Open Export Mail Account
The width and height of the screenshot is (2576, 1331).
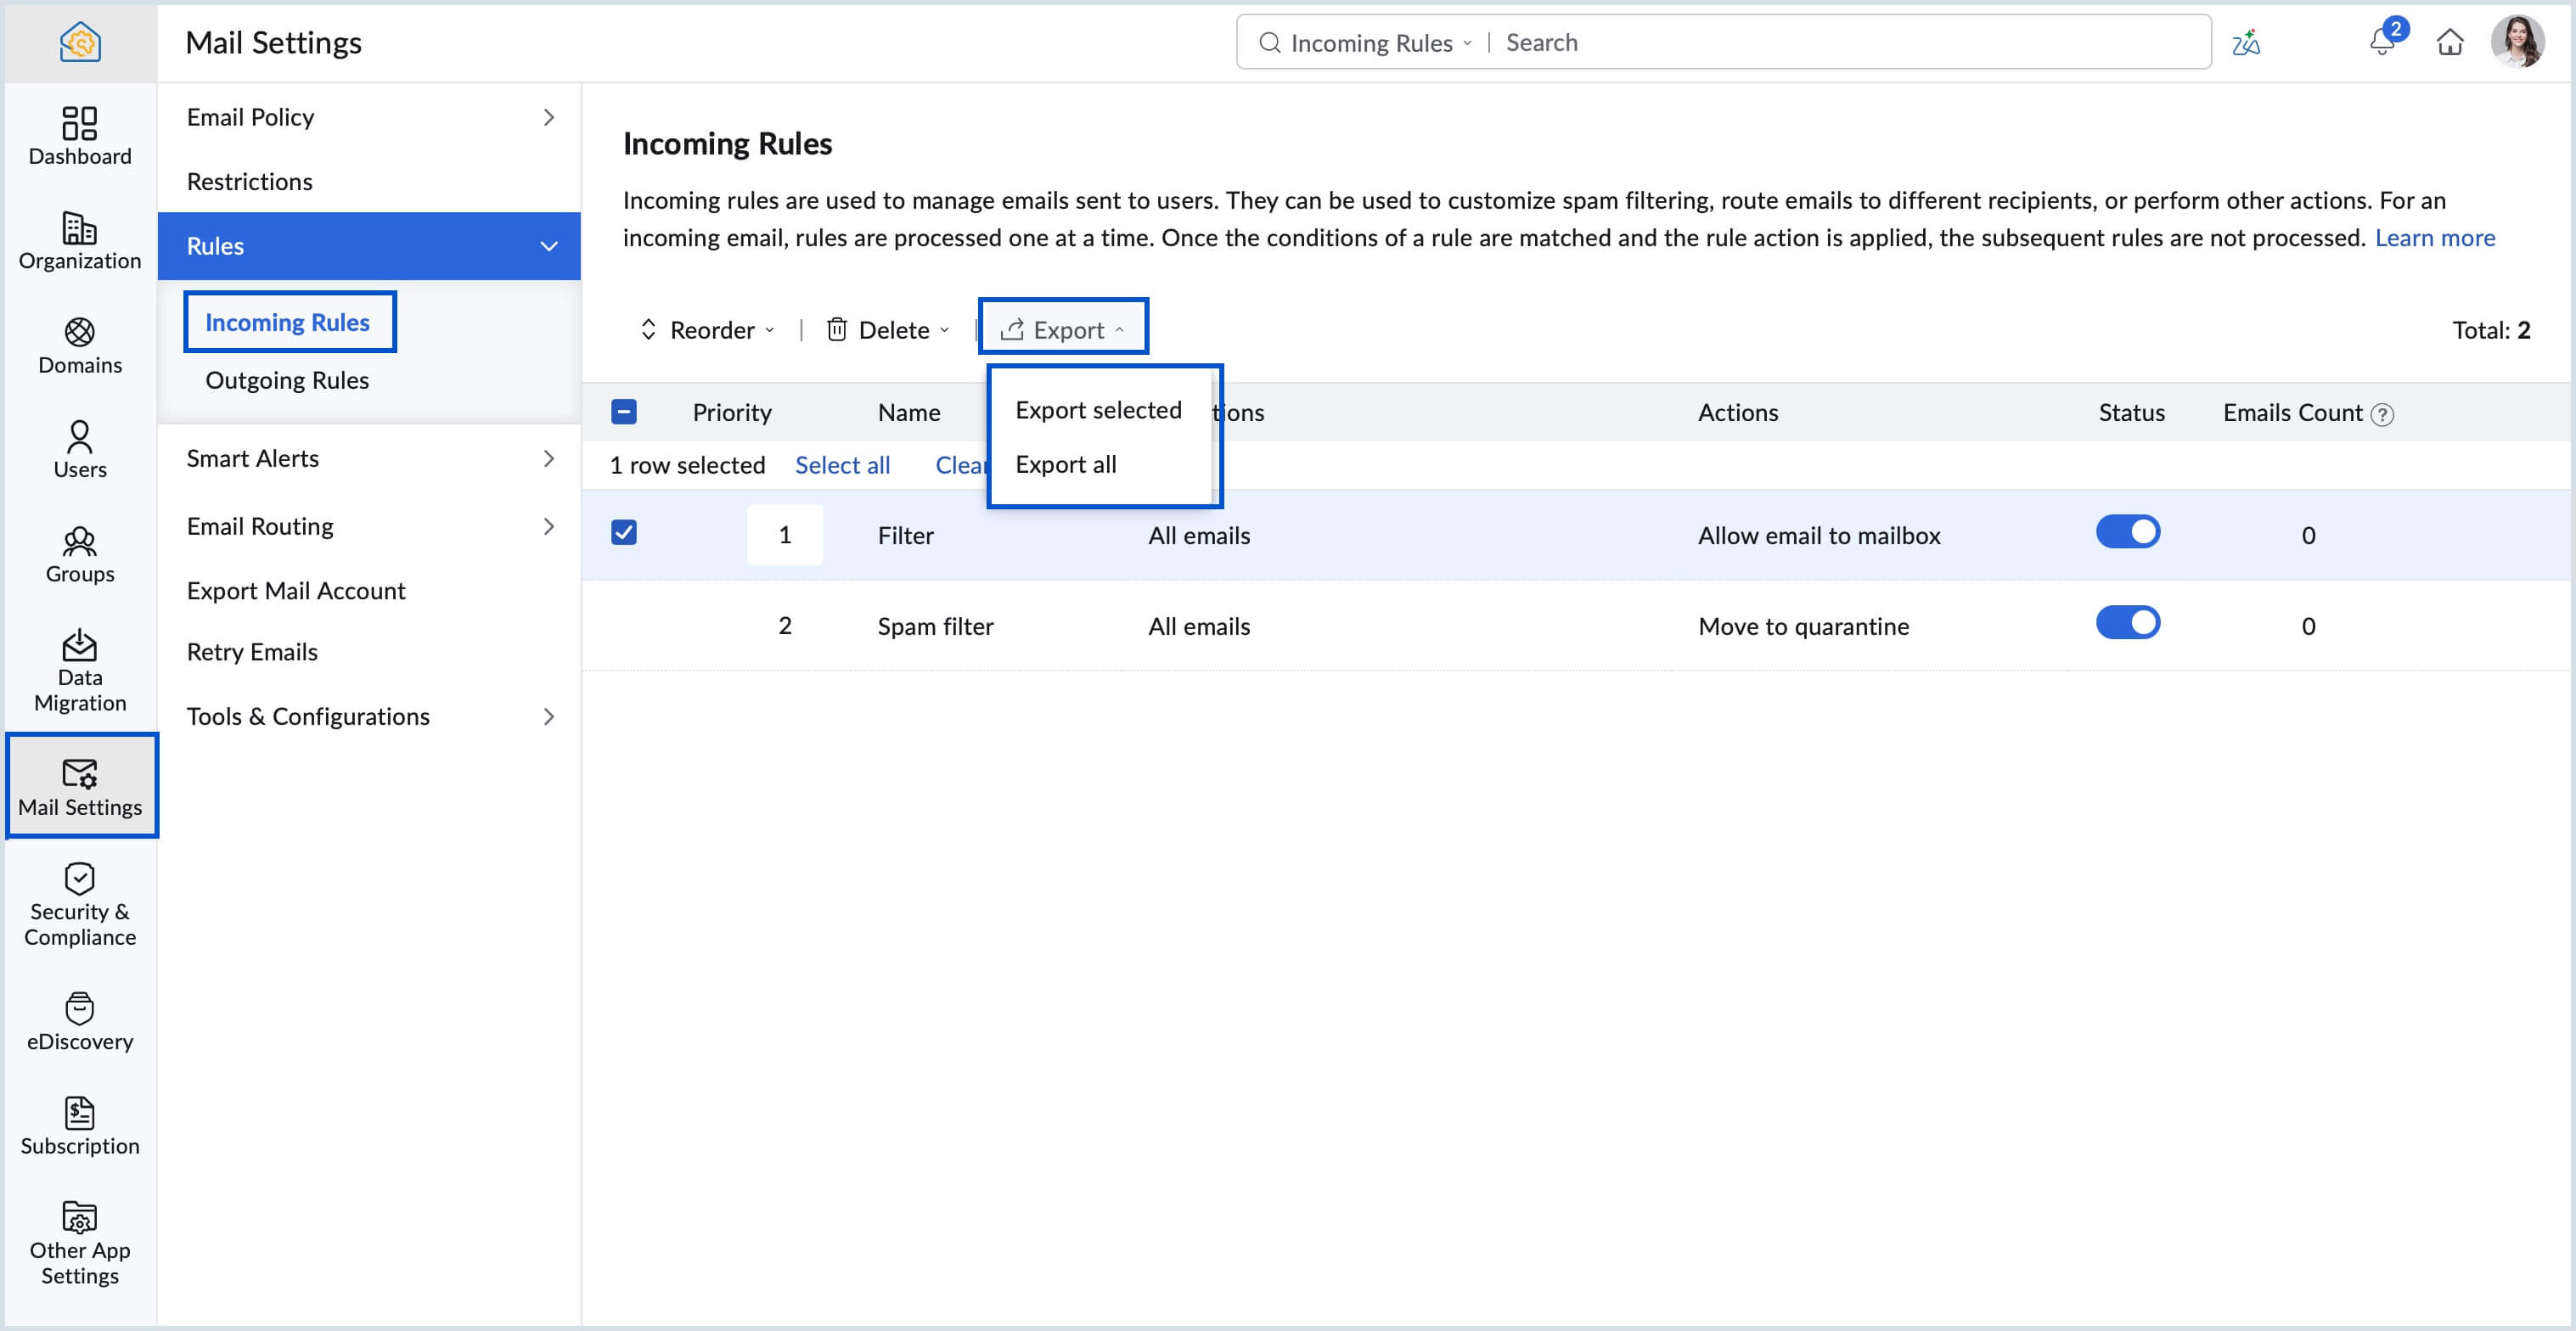pyautogui.click(x=296, y=590)
